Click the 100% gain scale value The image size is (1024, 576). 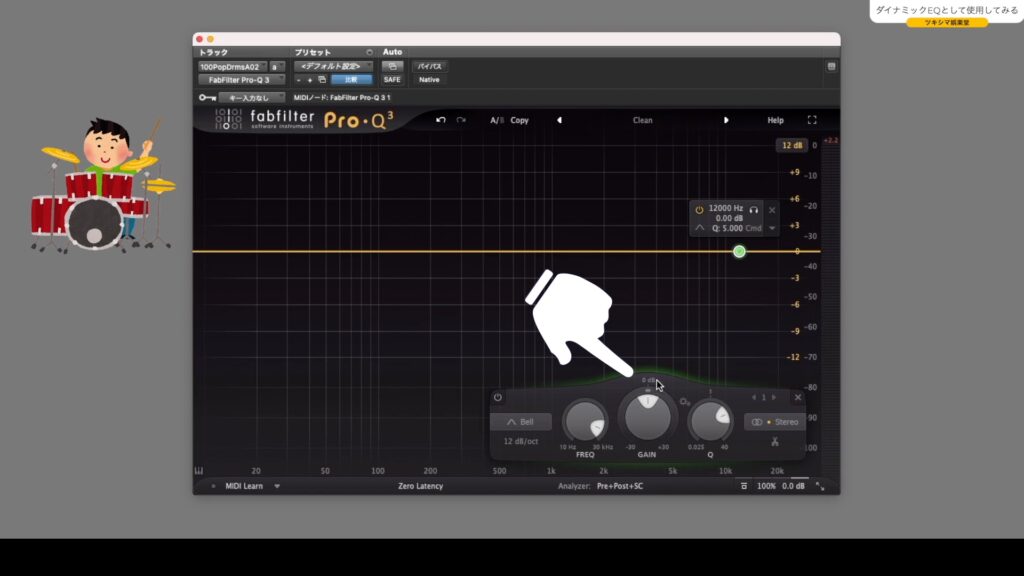(x=766, y=486)
